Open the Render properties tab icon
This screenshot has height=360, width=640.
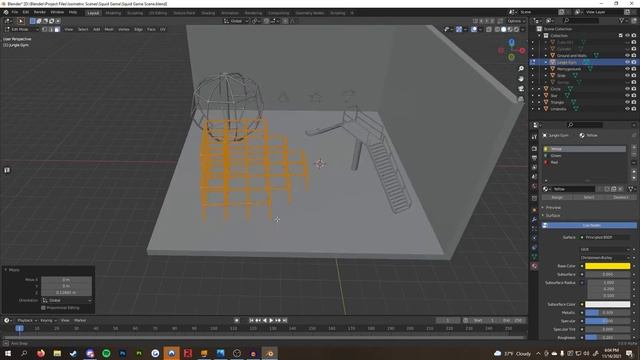534,149
